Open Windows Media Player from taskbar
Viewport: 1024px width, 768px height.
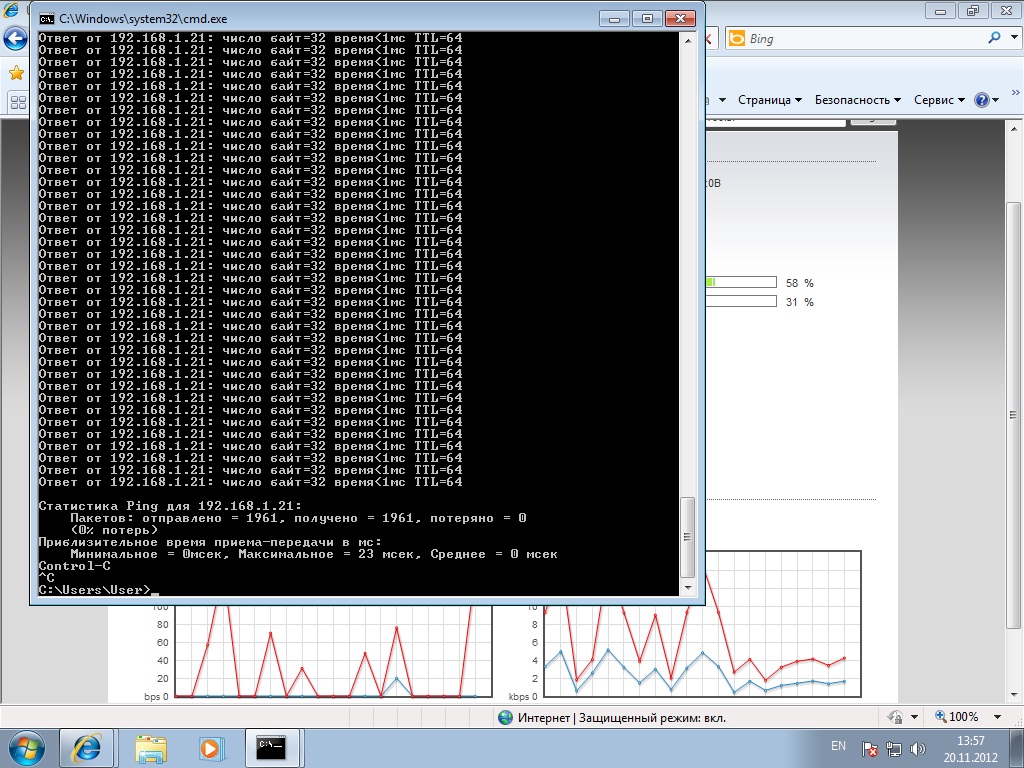click(210, 747)
